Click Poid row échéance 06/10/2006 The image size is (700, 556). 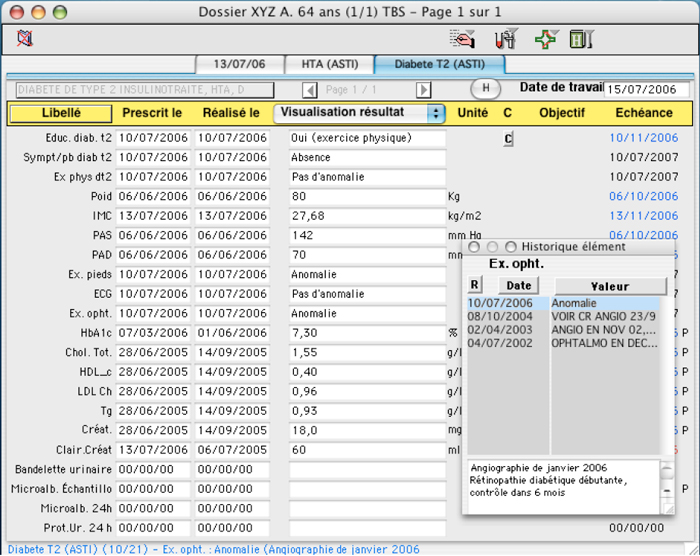point(644,196)
